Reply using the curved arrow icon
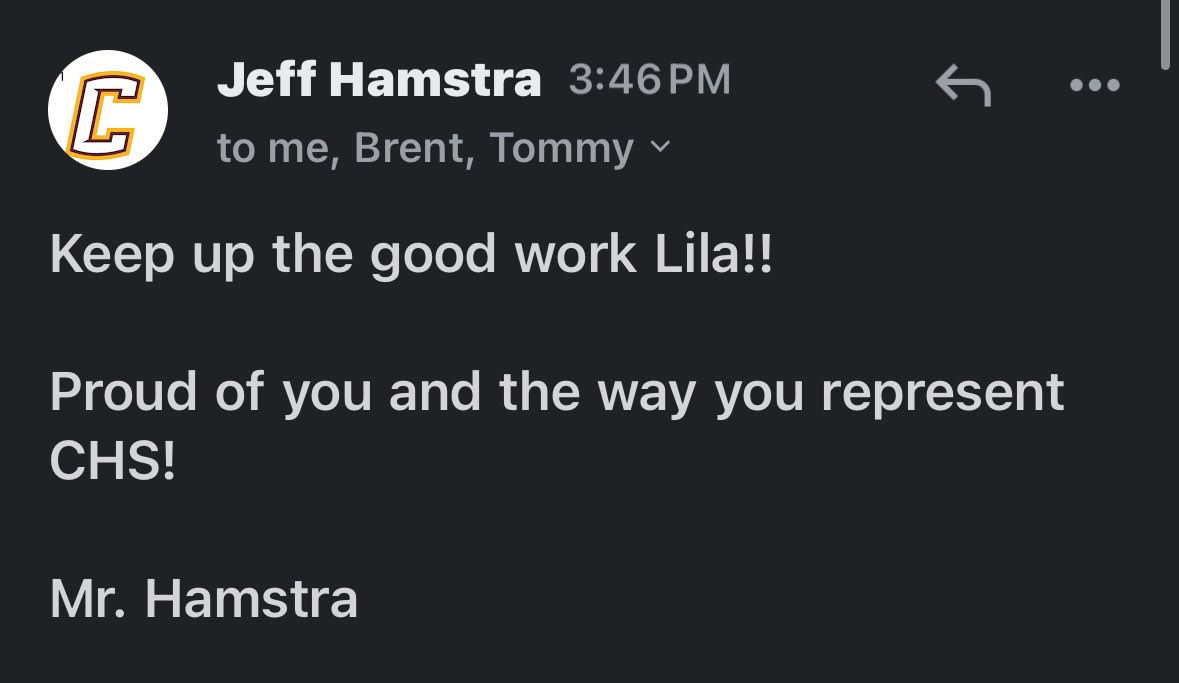 point(963,84)
